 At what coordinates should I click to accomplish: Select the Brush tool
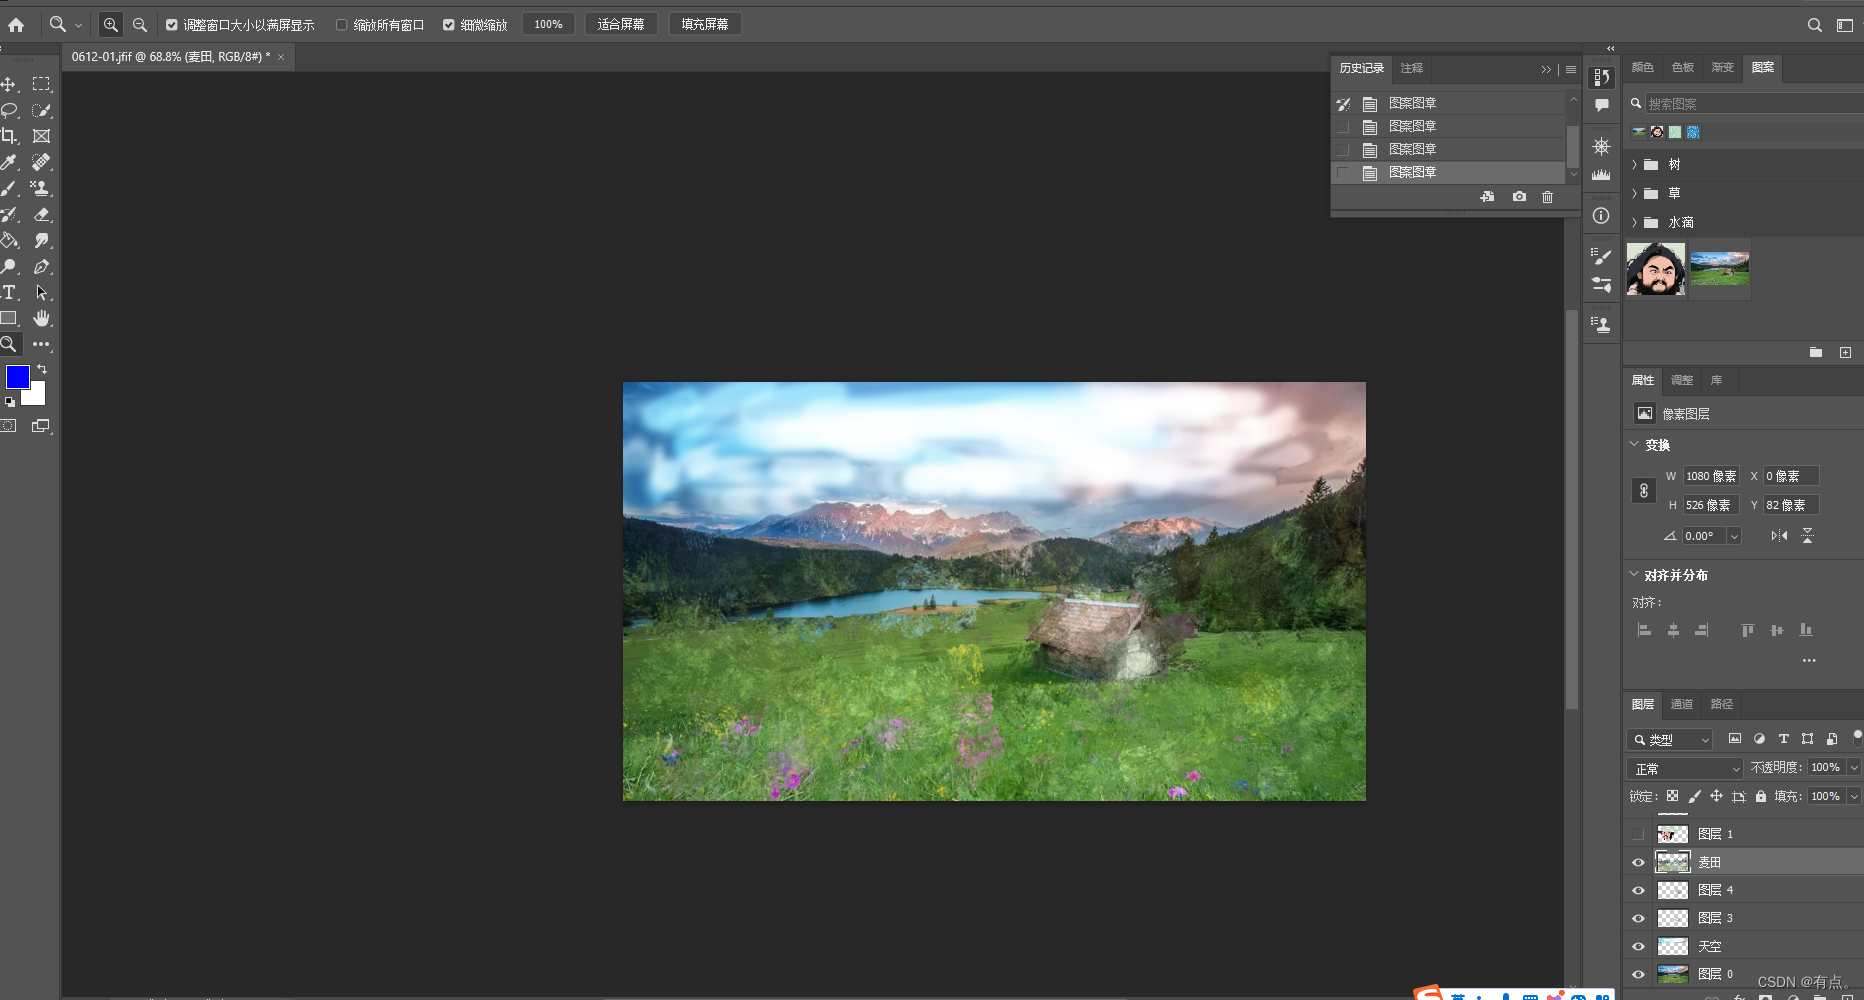tap(9, 189)
